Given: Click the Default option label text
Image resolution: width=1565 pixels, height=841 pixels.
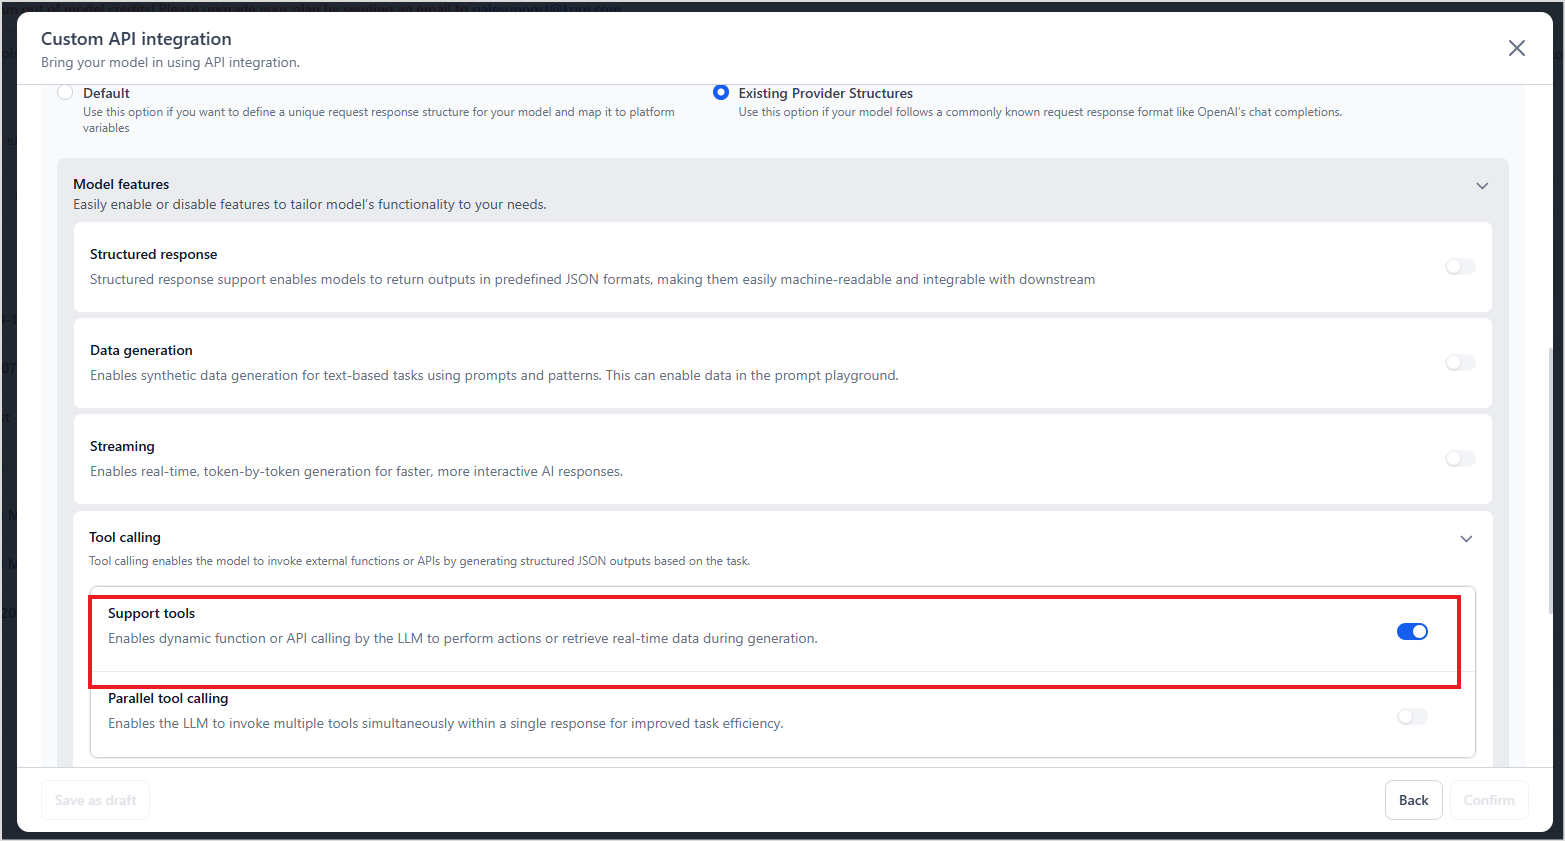Looking at the screenshot, I should (106, 93).
